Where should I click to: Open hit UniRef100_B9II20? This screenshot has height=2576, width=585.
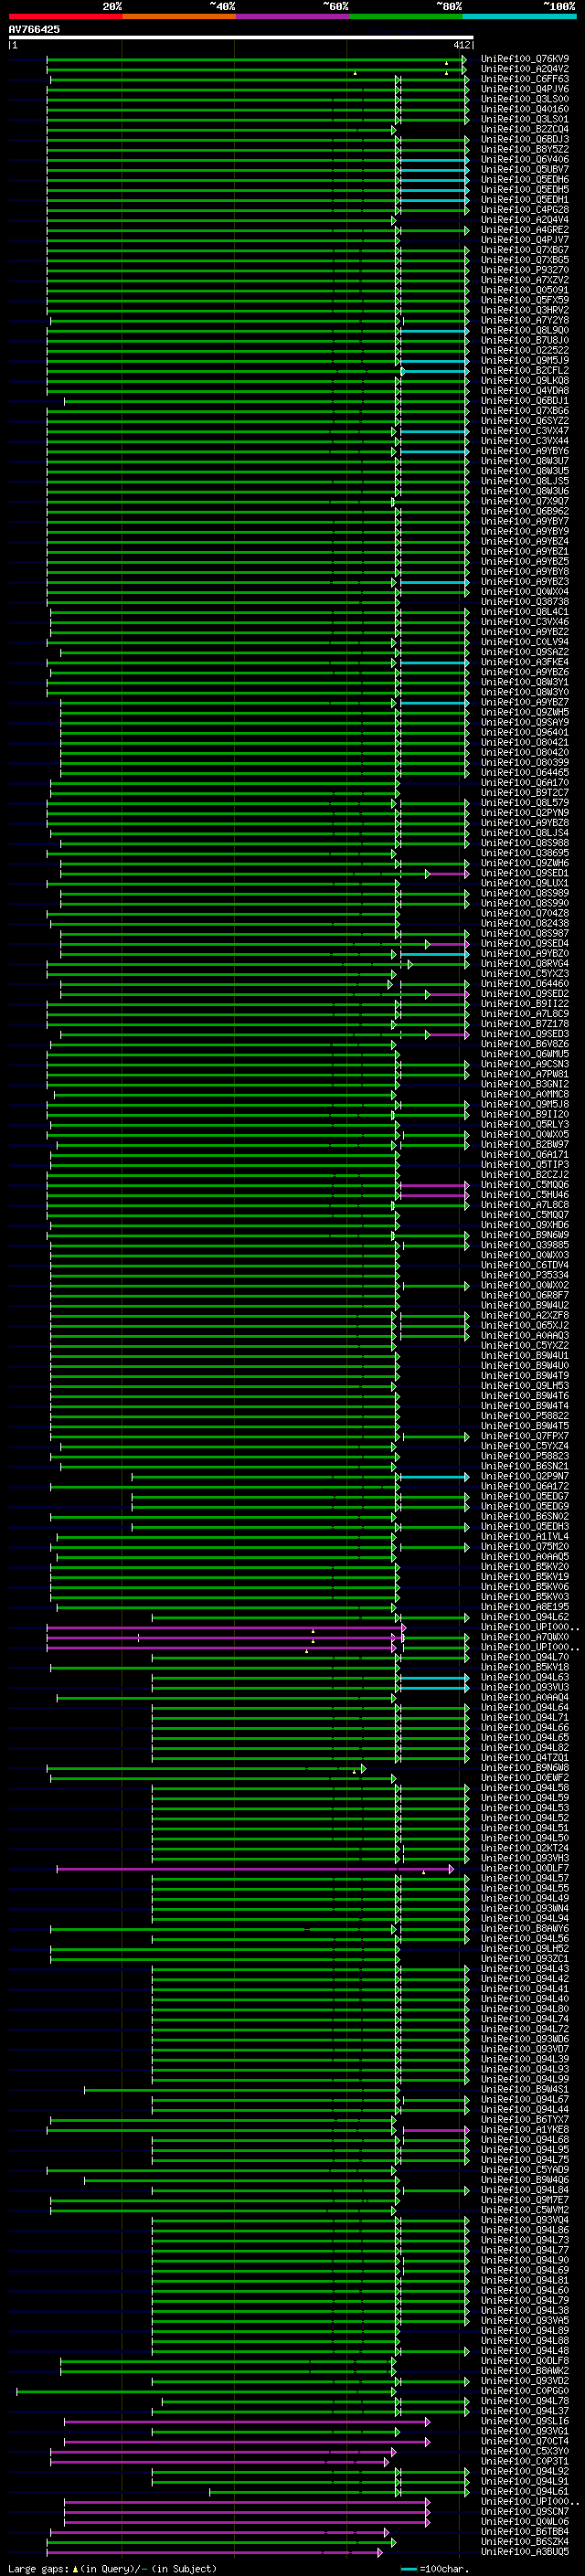point(524,1114)
